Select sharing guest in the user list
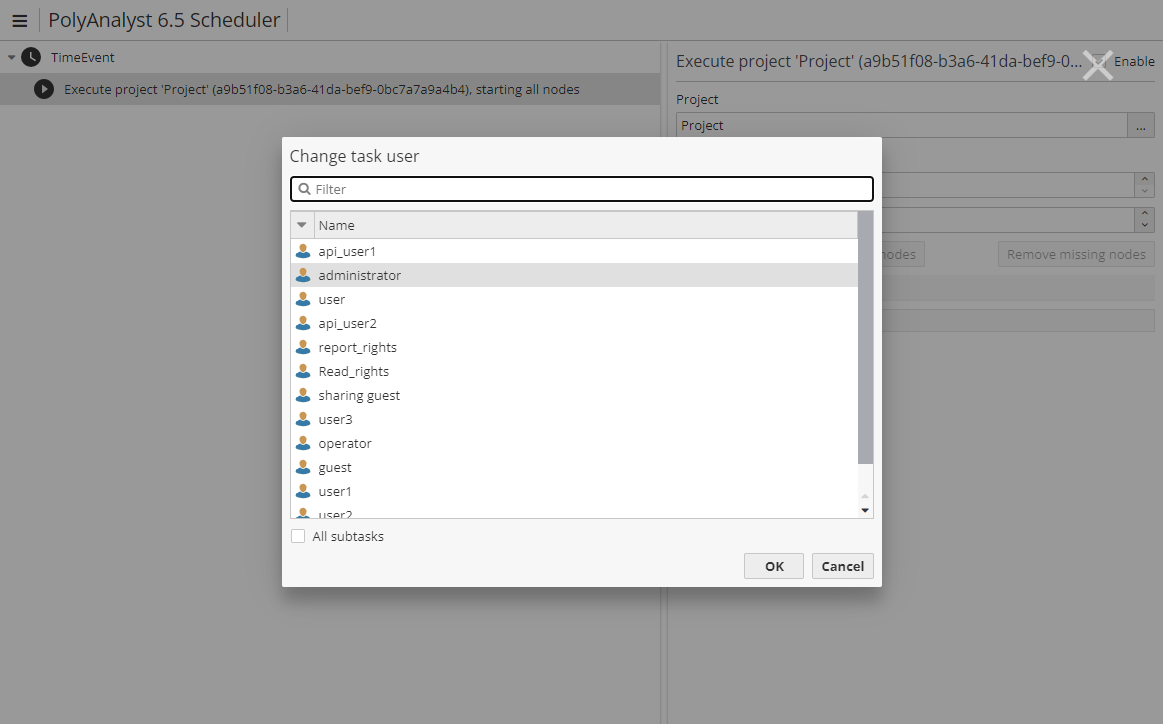Screen dimensions: 1163x724 (x=359, y=395)
